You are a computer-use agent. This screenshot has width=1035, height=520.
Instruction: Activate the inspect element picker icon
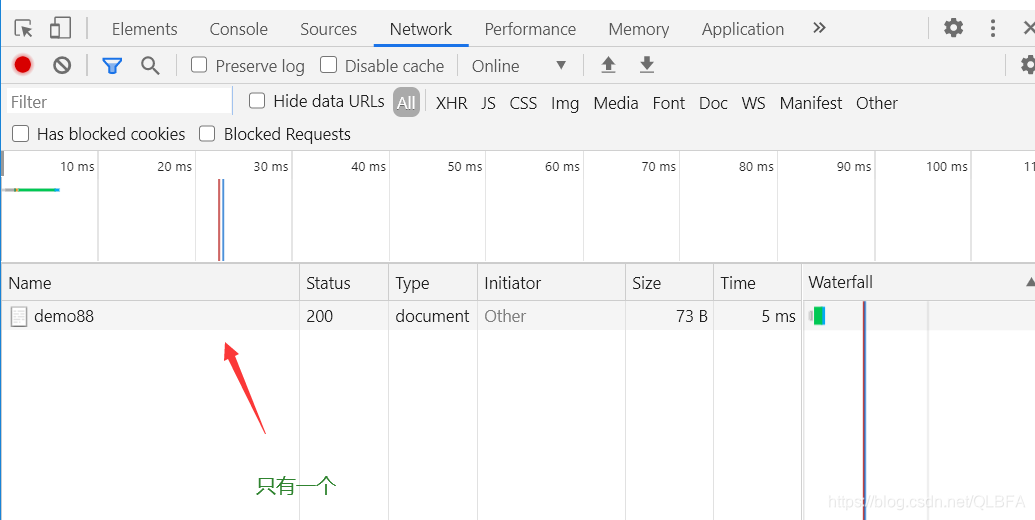(24, 28)
